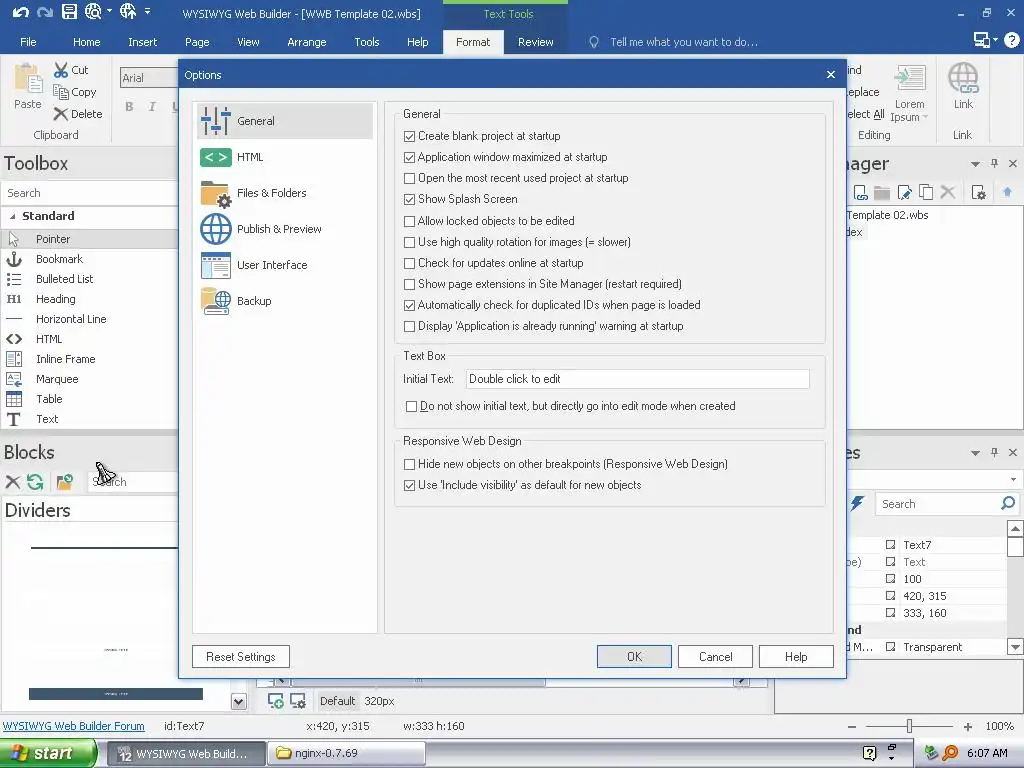Open the File menu
Screen dimensions: 1024x768
coord(28,42)
